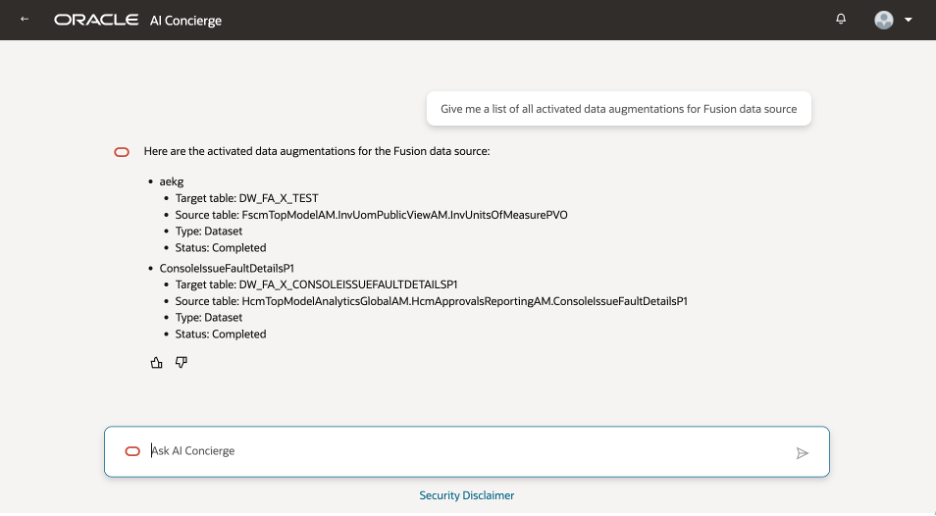Click the Oracle icon beside the response
The image size is (936, 516).
point(122,152)
